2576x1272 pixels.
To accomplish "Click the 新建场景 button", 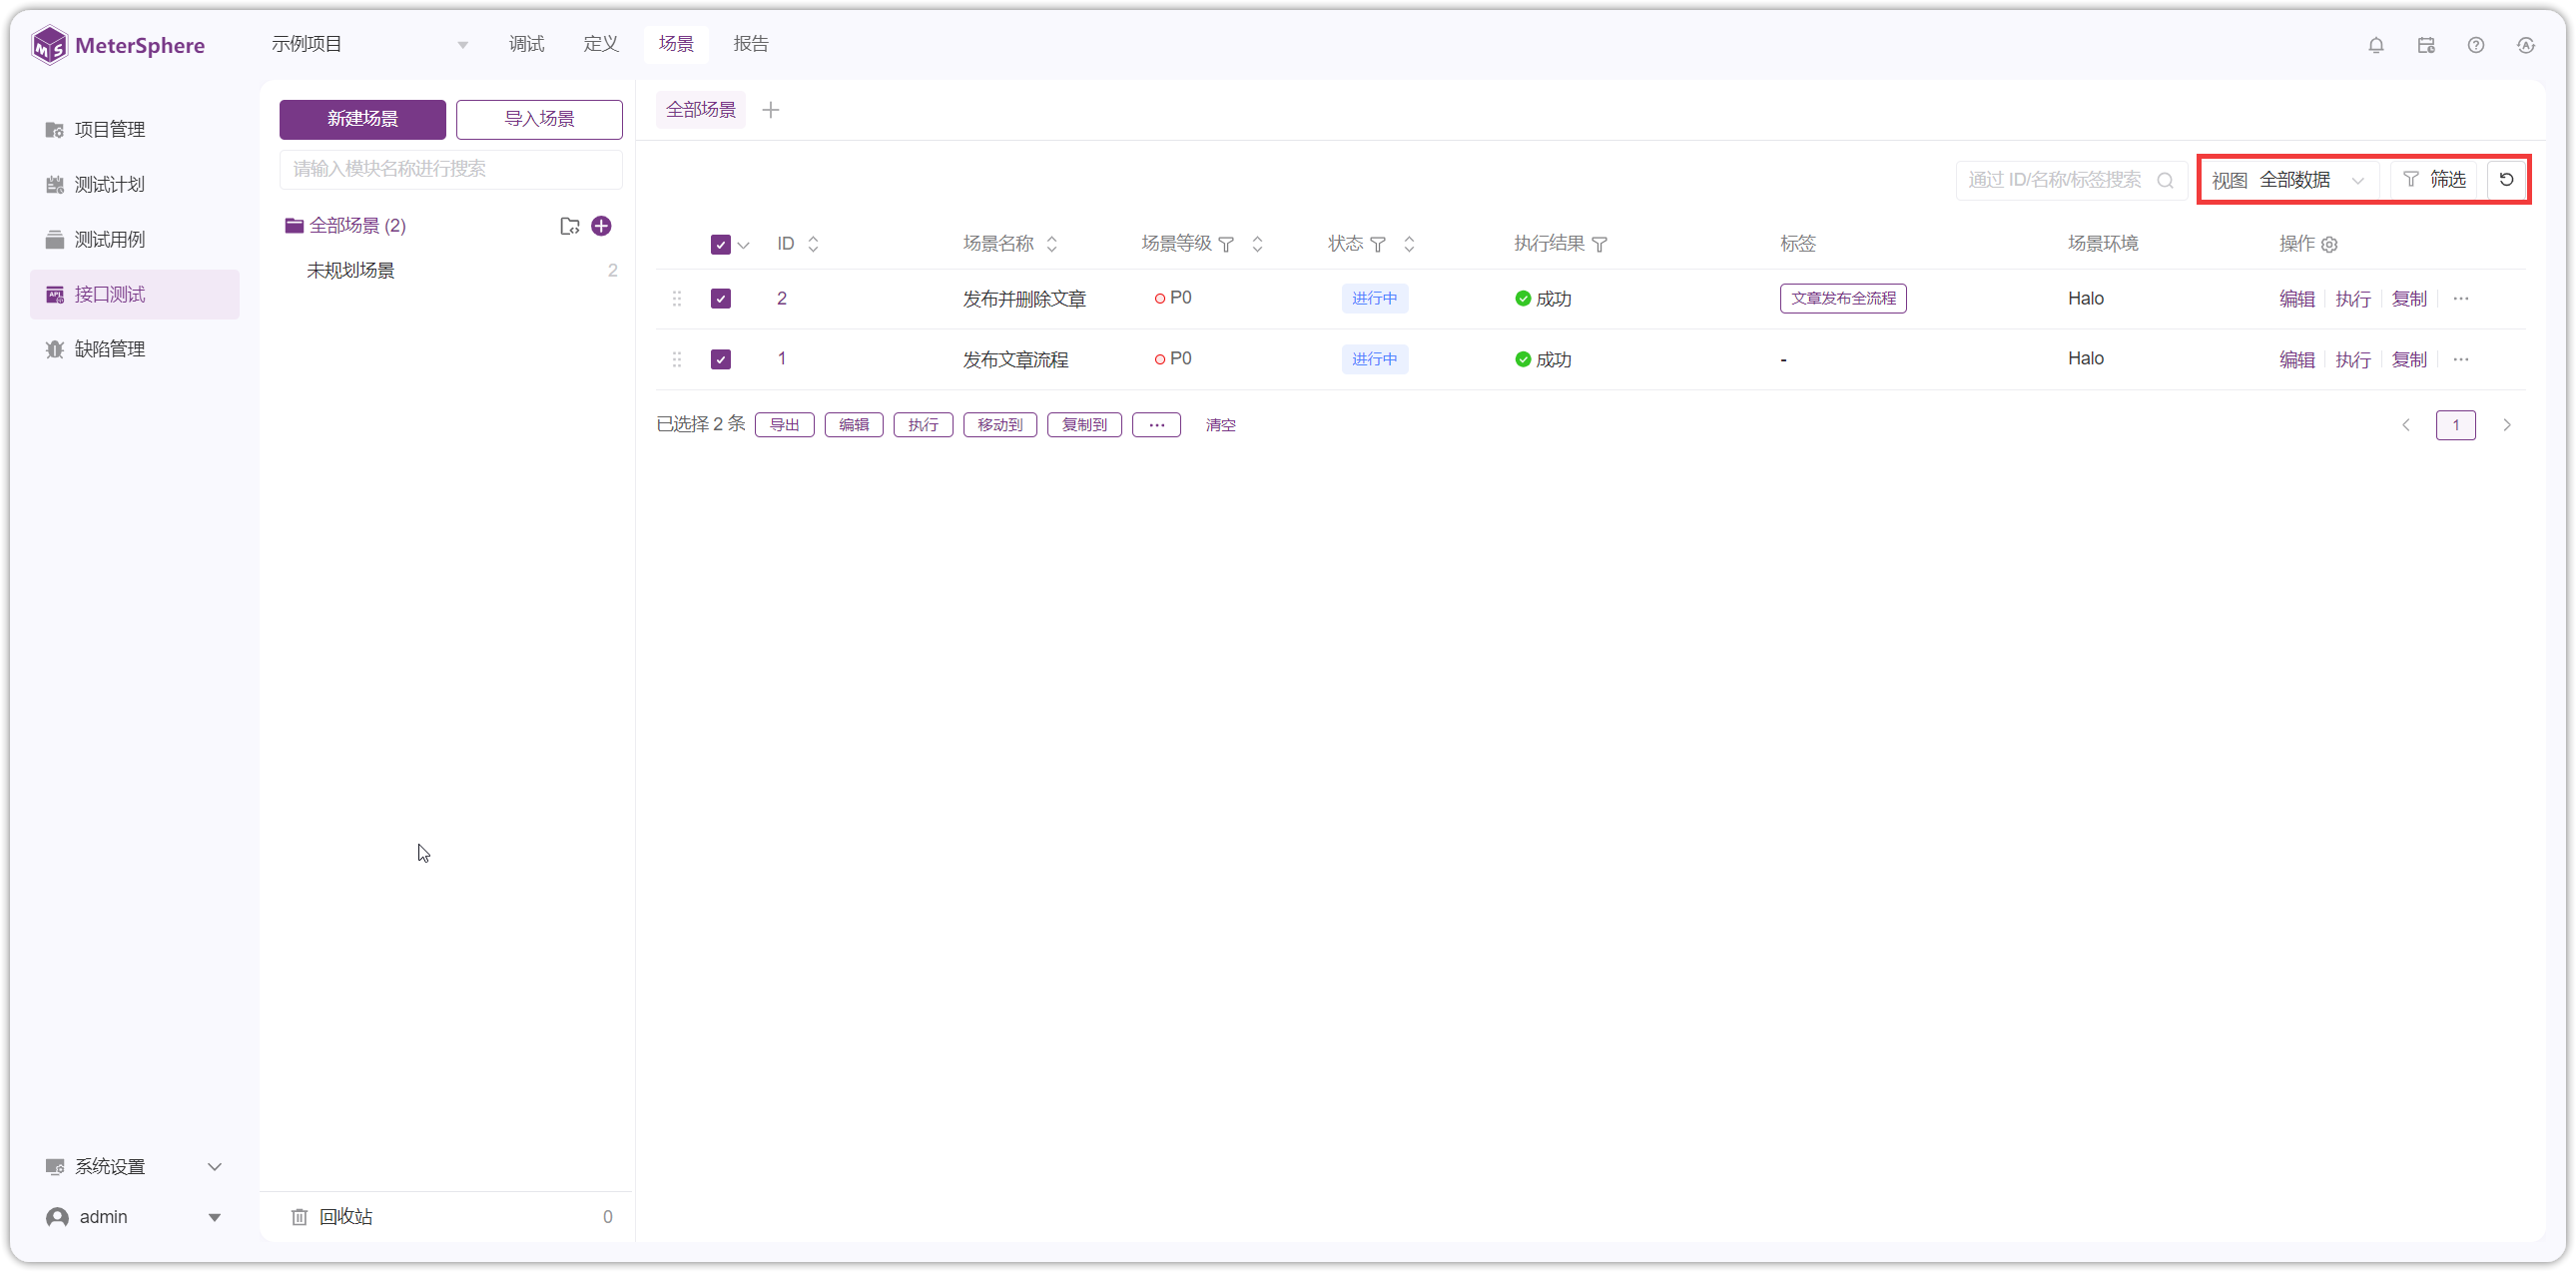I will [362, 119].
